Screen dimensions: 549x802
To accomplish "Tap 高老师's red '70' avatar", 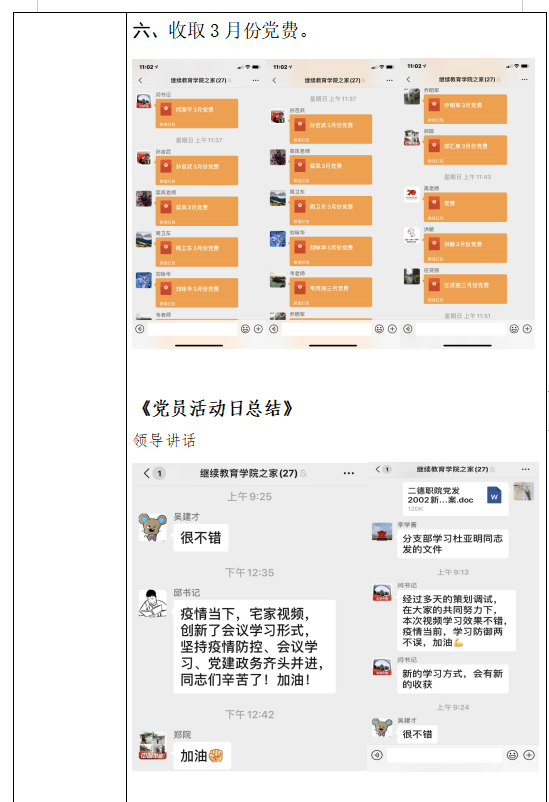I will pos(411,194).
